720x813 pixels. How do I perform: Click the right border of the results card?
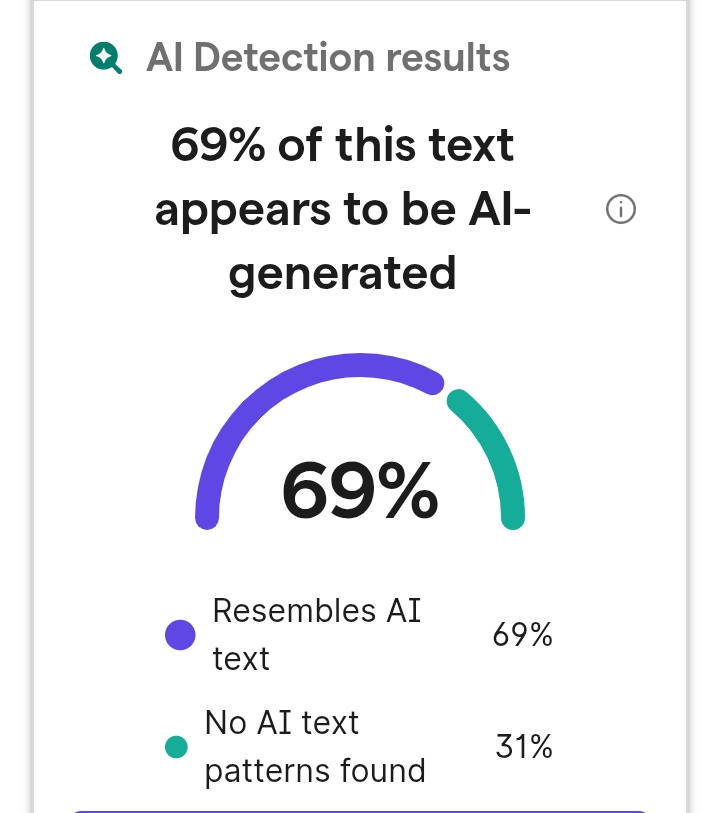pos(687,400)
